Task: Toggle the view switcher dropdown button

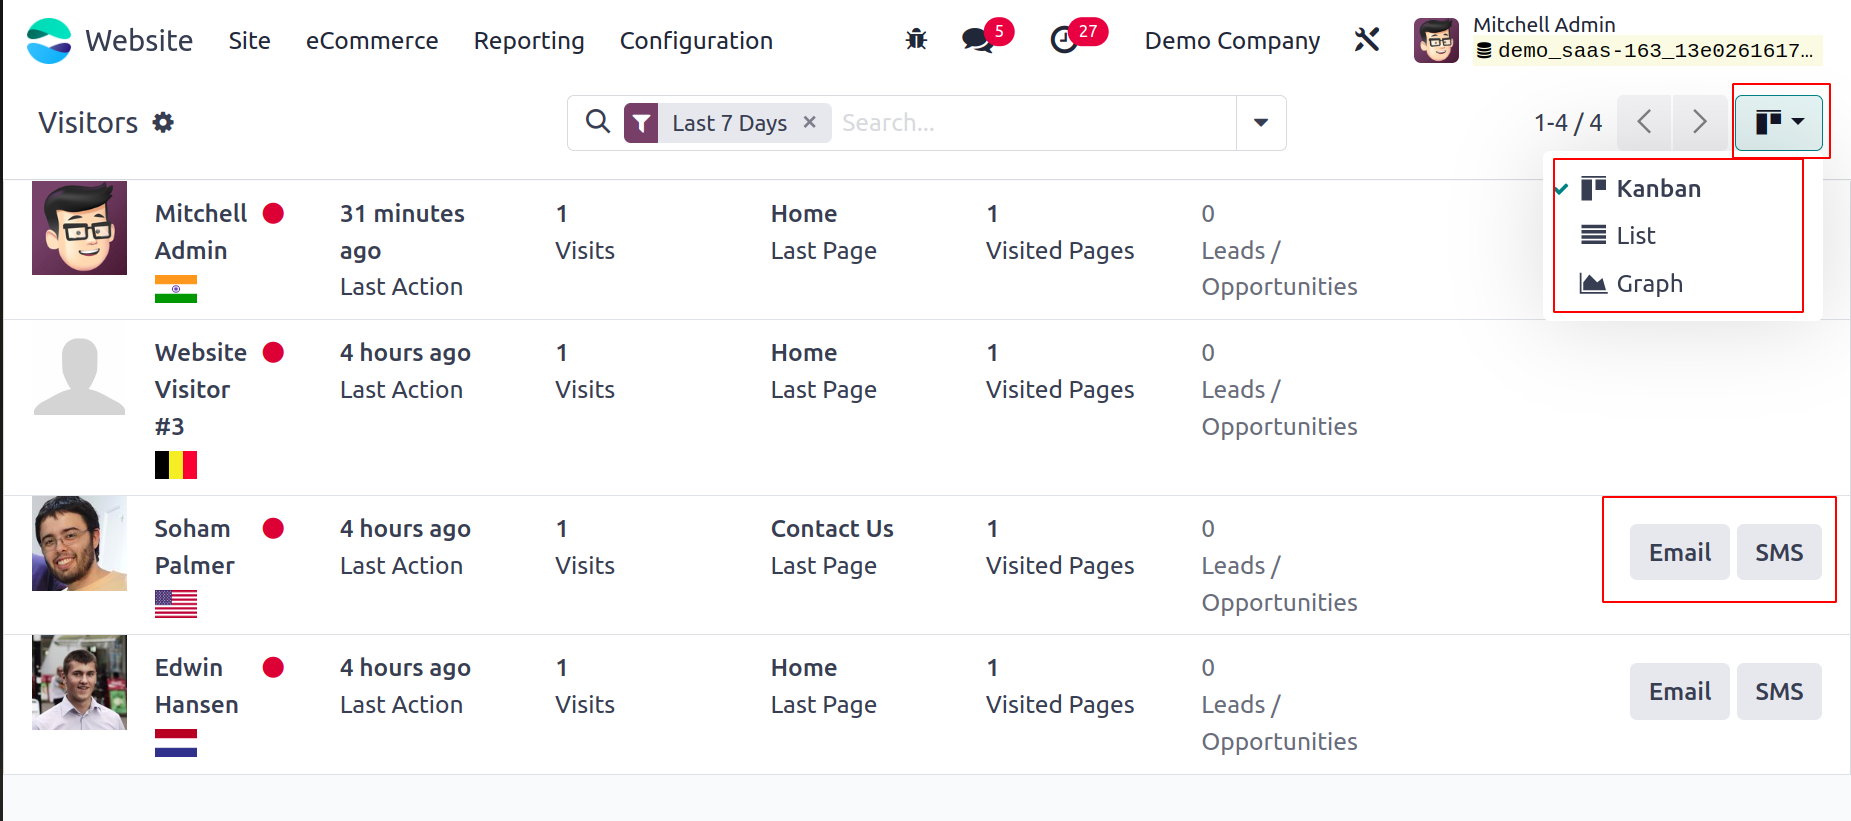Action: (x=1779, y=122)
